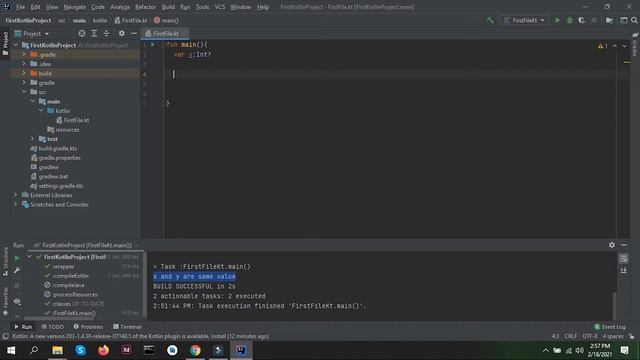Image resolution: width=640 pixels, height=360 pixels.
Task: Click the kotlin breadcrumb in navigation bar
Action: (x=100, y=20)
